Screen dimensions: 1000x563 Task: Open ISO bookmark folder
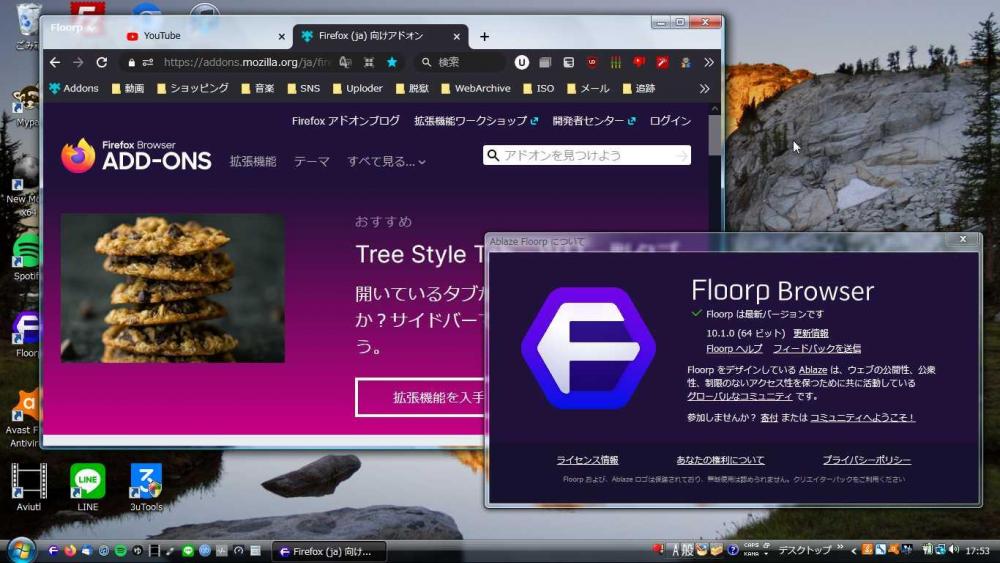click(539, 89)
